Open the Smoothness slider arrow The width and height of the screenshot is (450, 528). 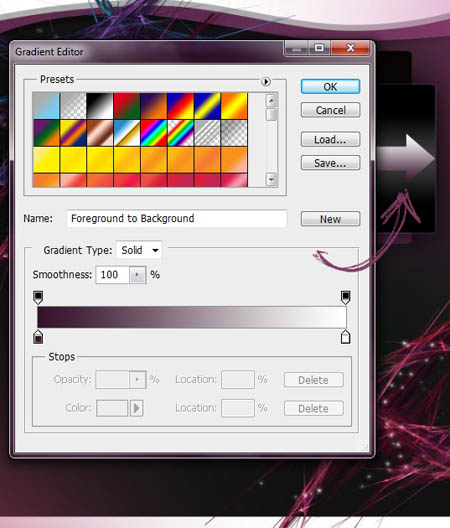[137, 275]
